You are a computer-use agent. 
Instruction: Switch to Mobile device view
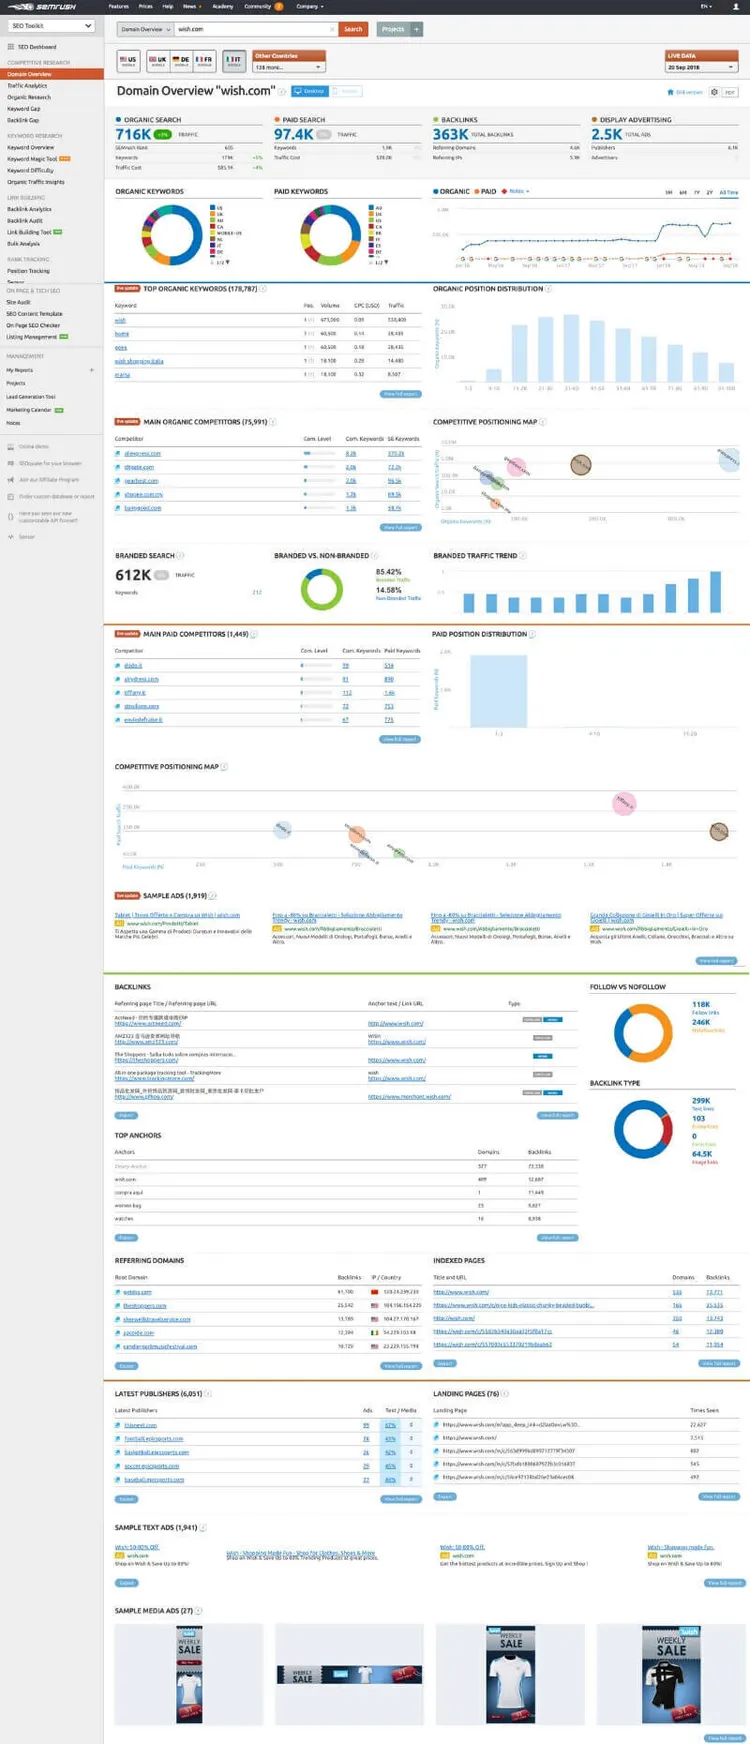point(345,91)
